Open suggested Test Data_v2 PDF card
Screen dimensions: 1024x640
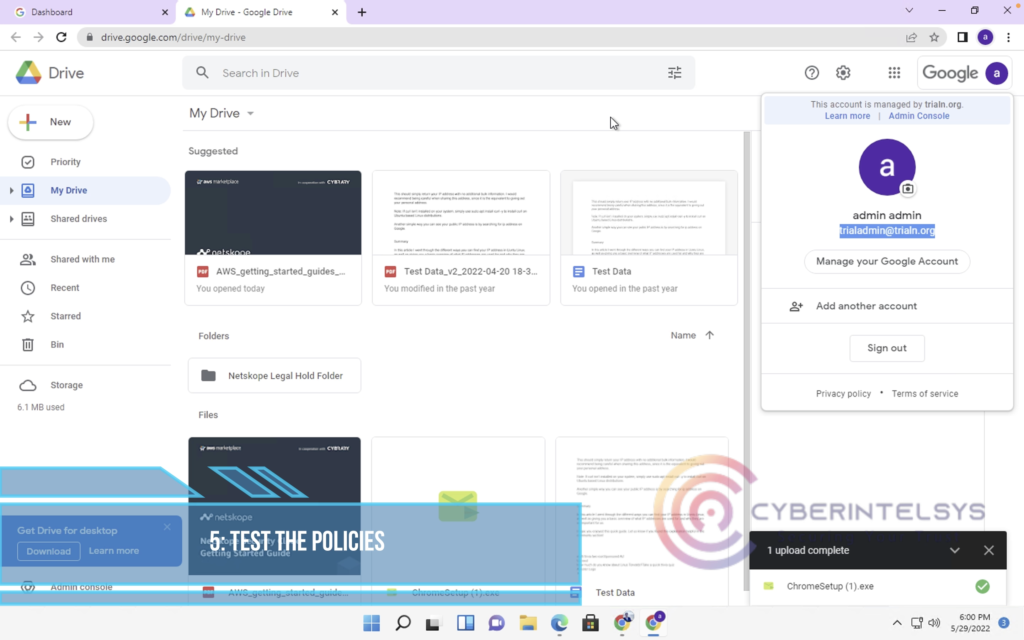461,238
